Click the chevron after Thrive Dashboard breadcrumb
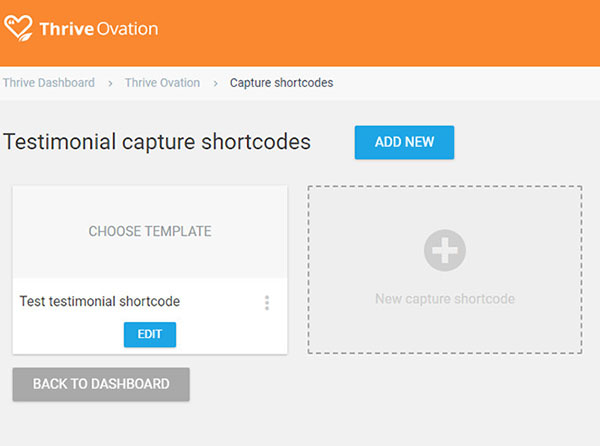 point(110,83)
